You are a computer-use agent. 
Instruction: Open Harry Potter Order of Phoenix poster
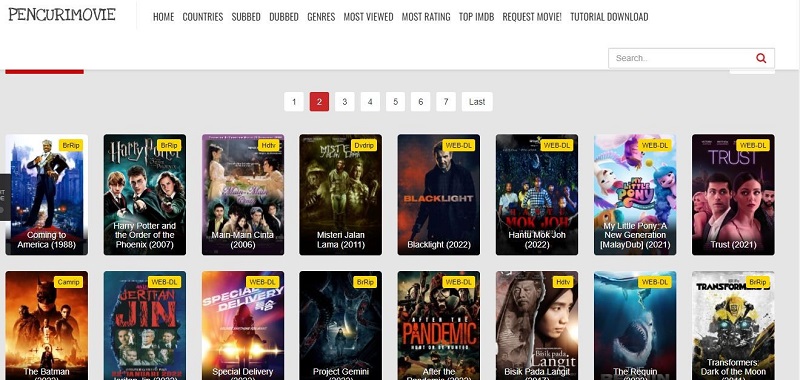pos(145,194)
